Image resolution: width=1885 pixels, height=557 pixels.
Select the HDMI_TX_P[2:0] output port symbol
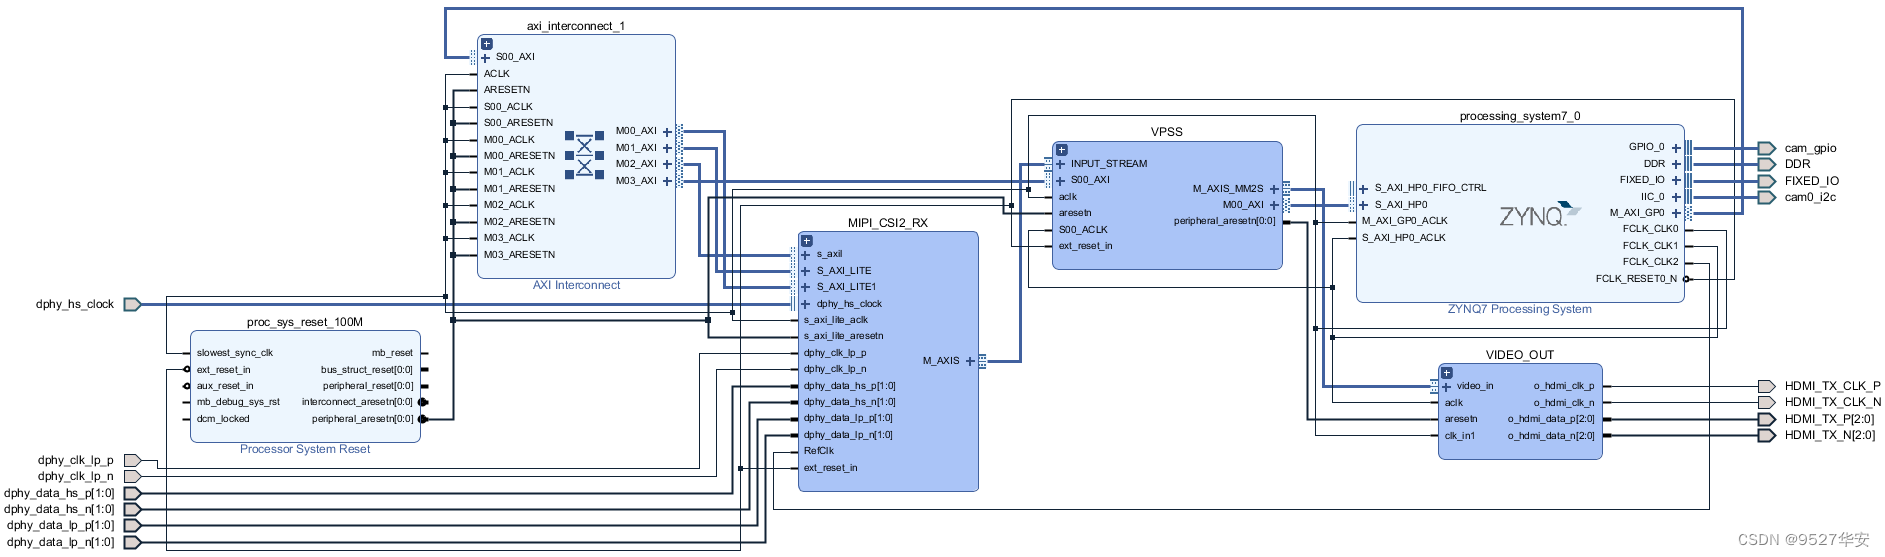point(1767,419)
